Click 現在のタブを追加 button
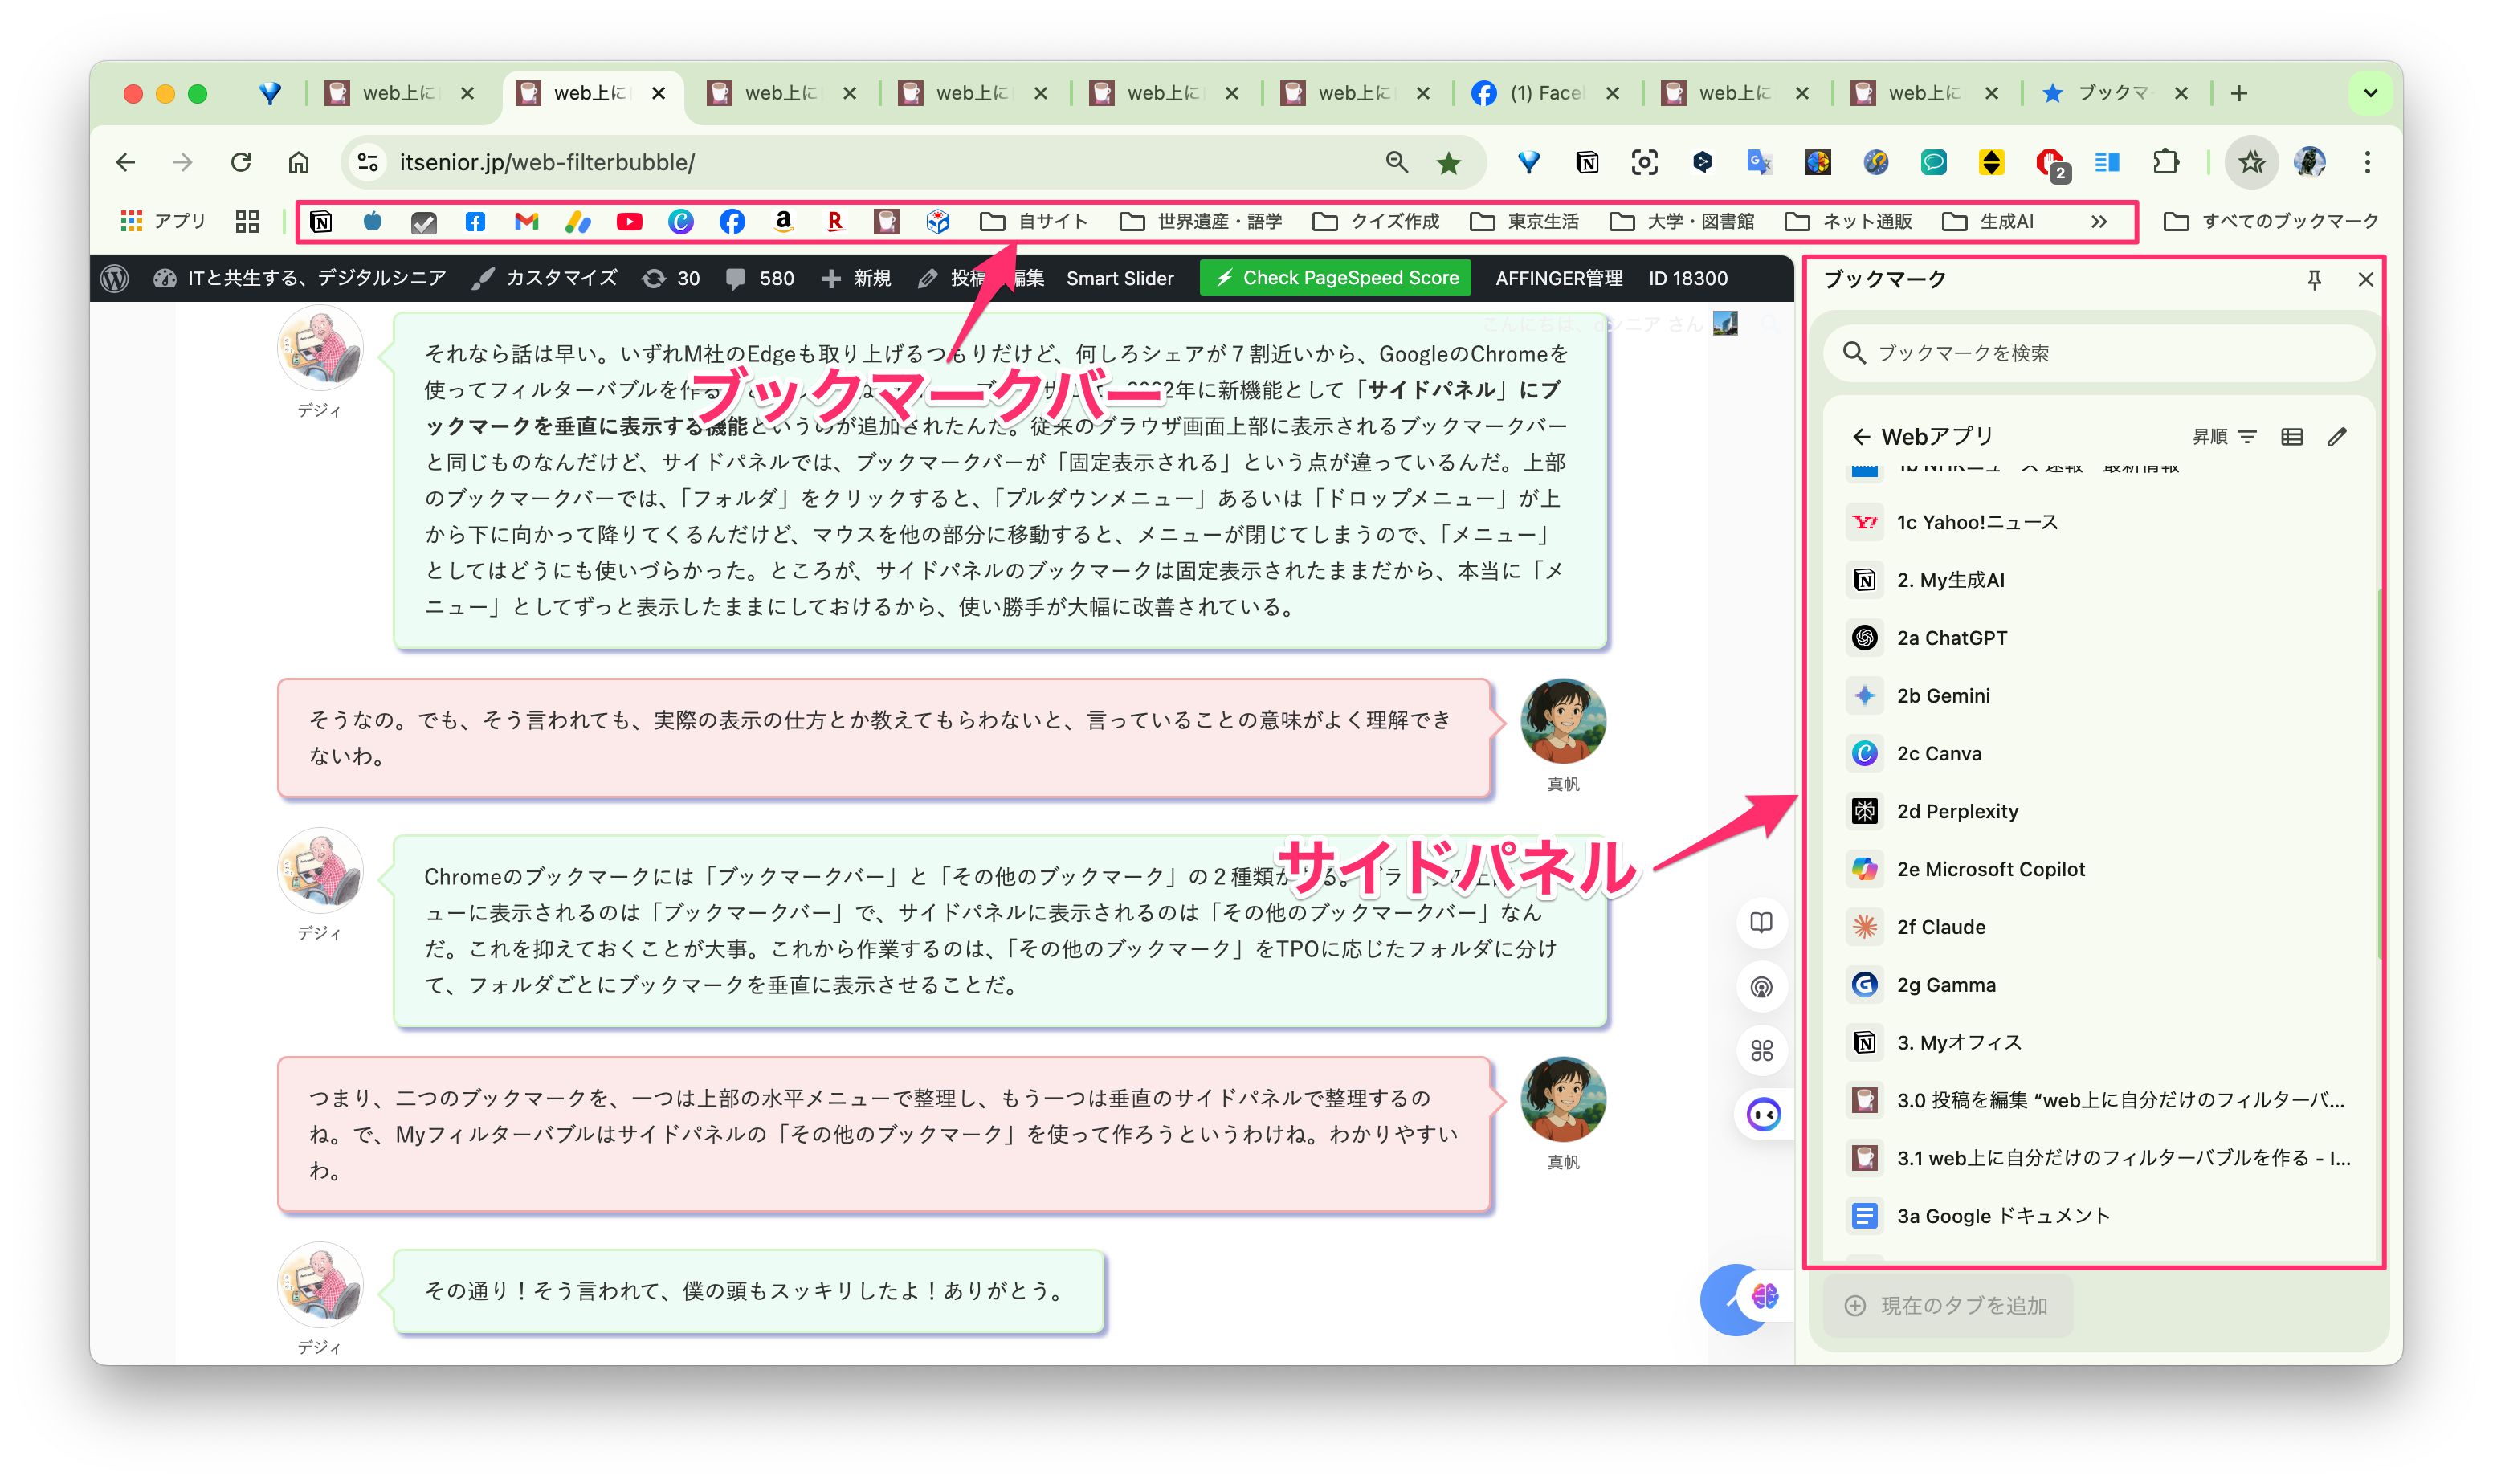The image size is (2493, 1484). pyautogui.click(x=1948, y=1306)
